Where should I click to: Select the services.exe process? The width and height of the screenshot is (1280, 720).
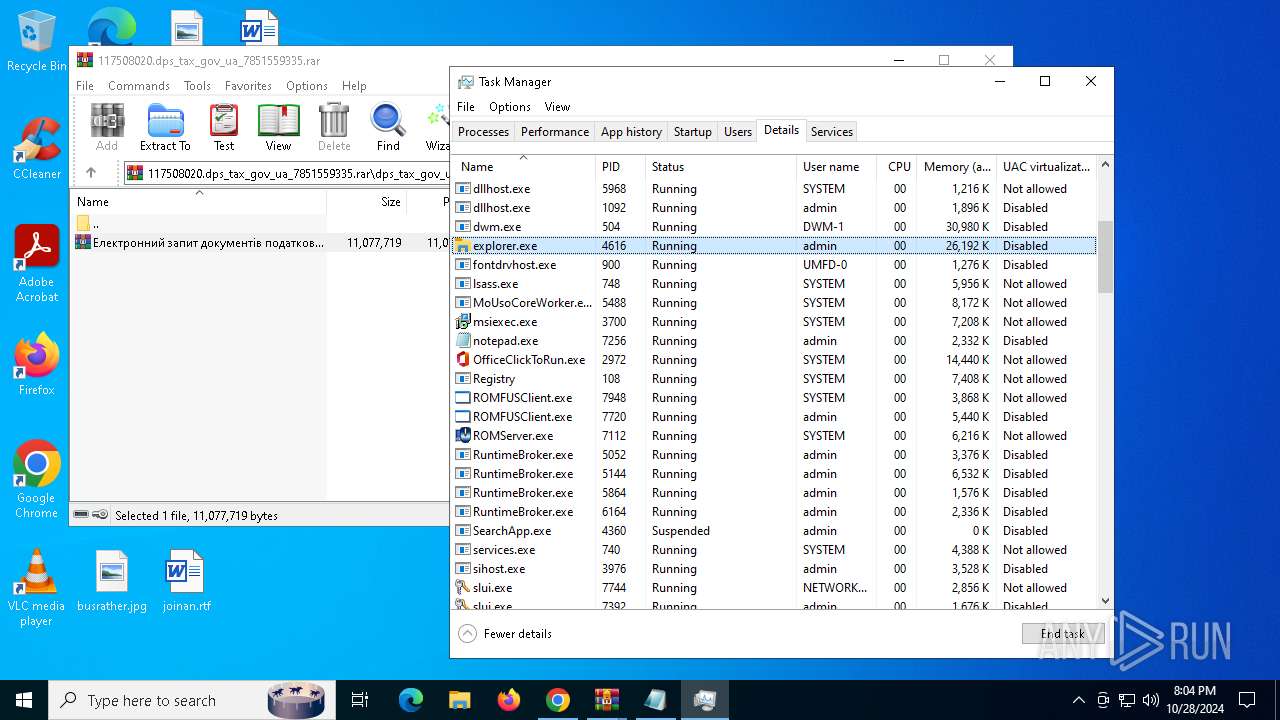coord(775,550)
